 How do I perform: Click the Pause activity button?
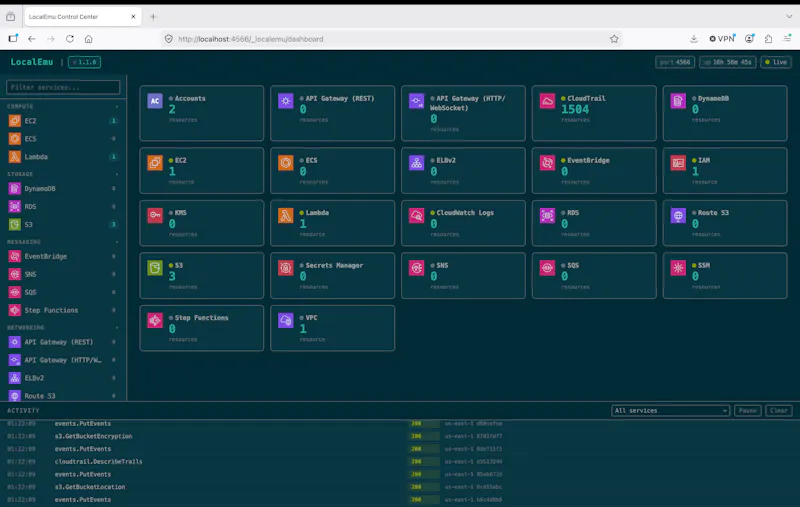coord(748,411)
